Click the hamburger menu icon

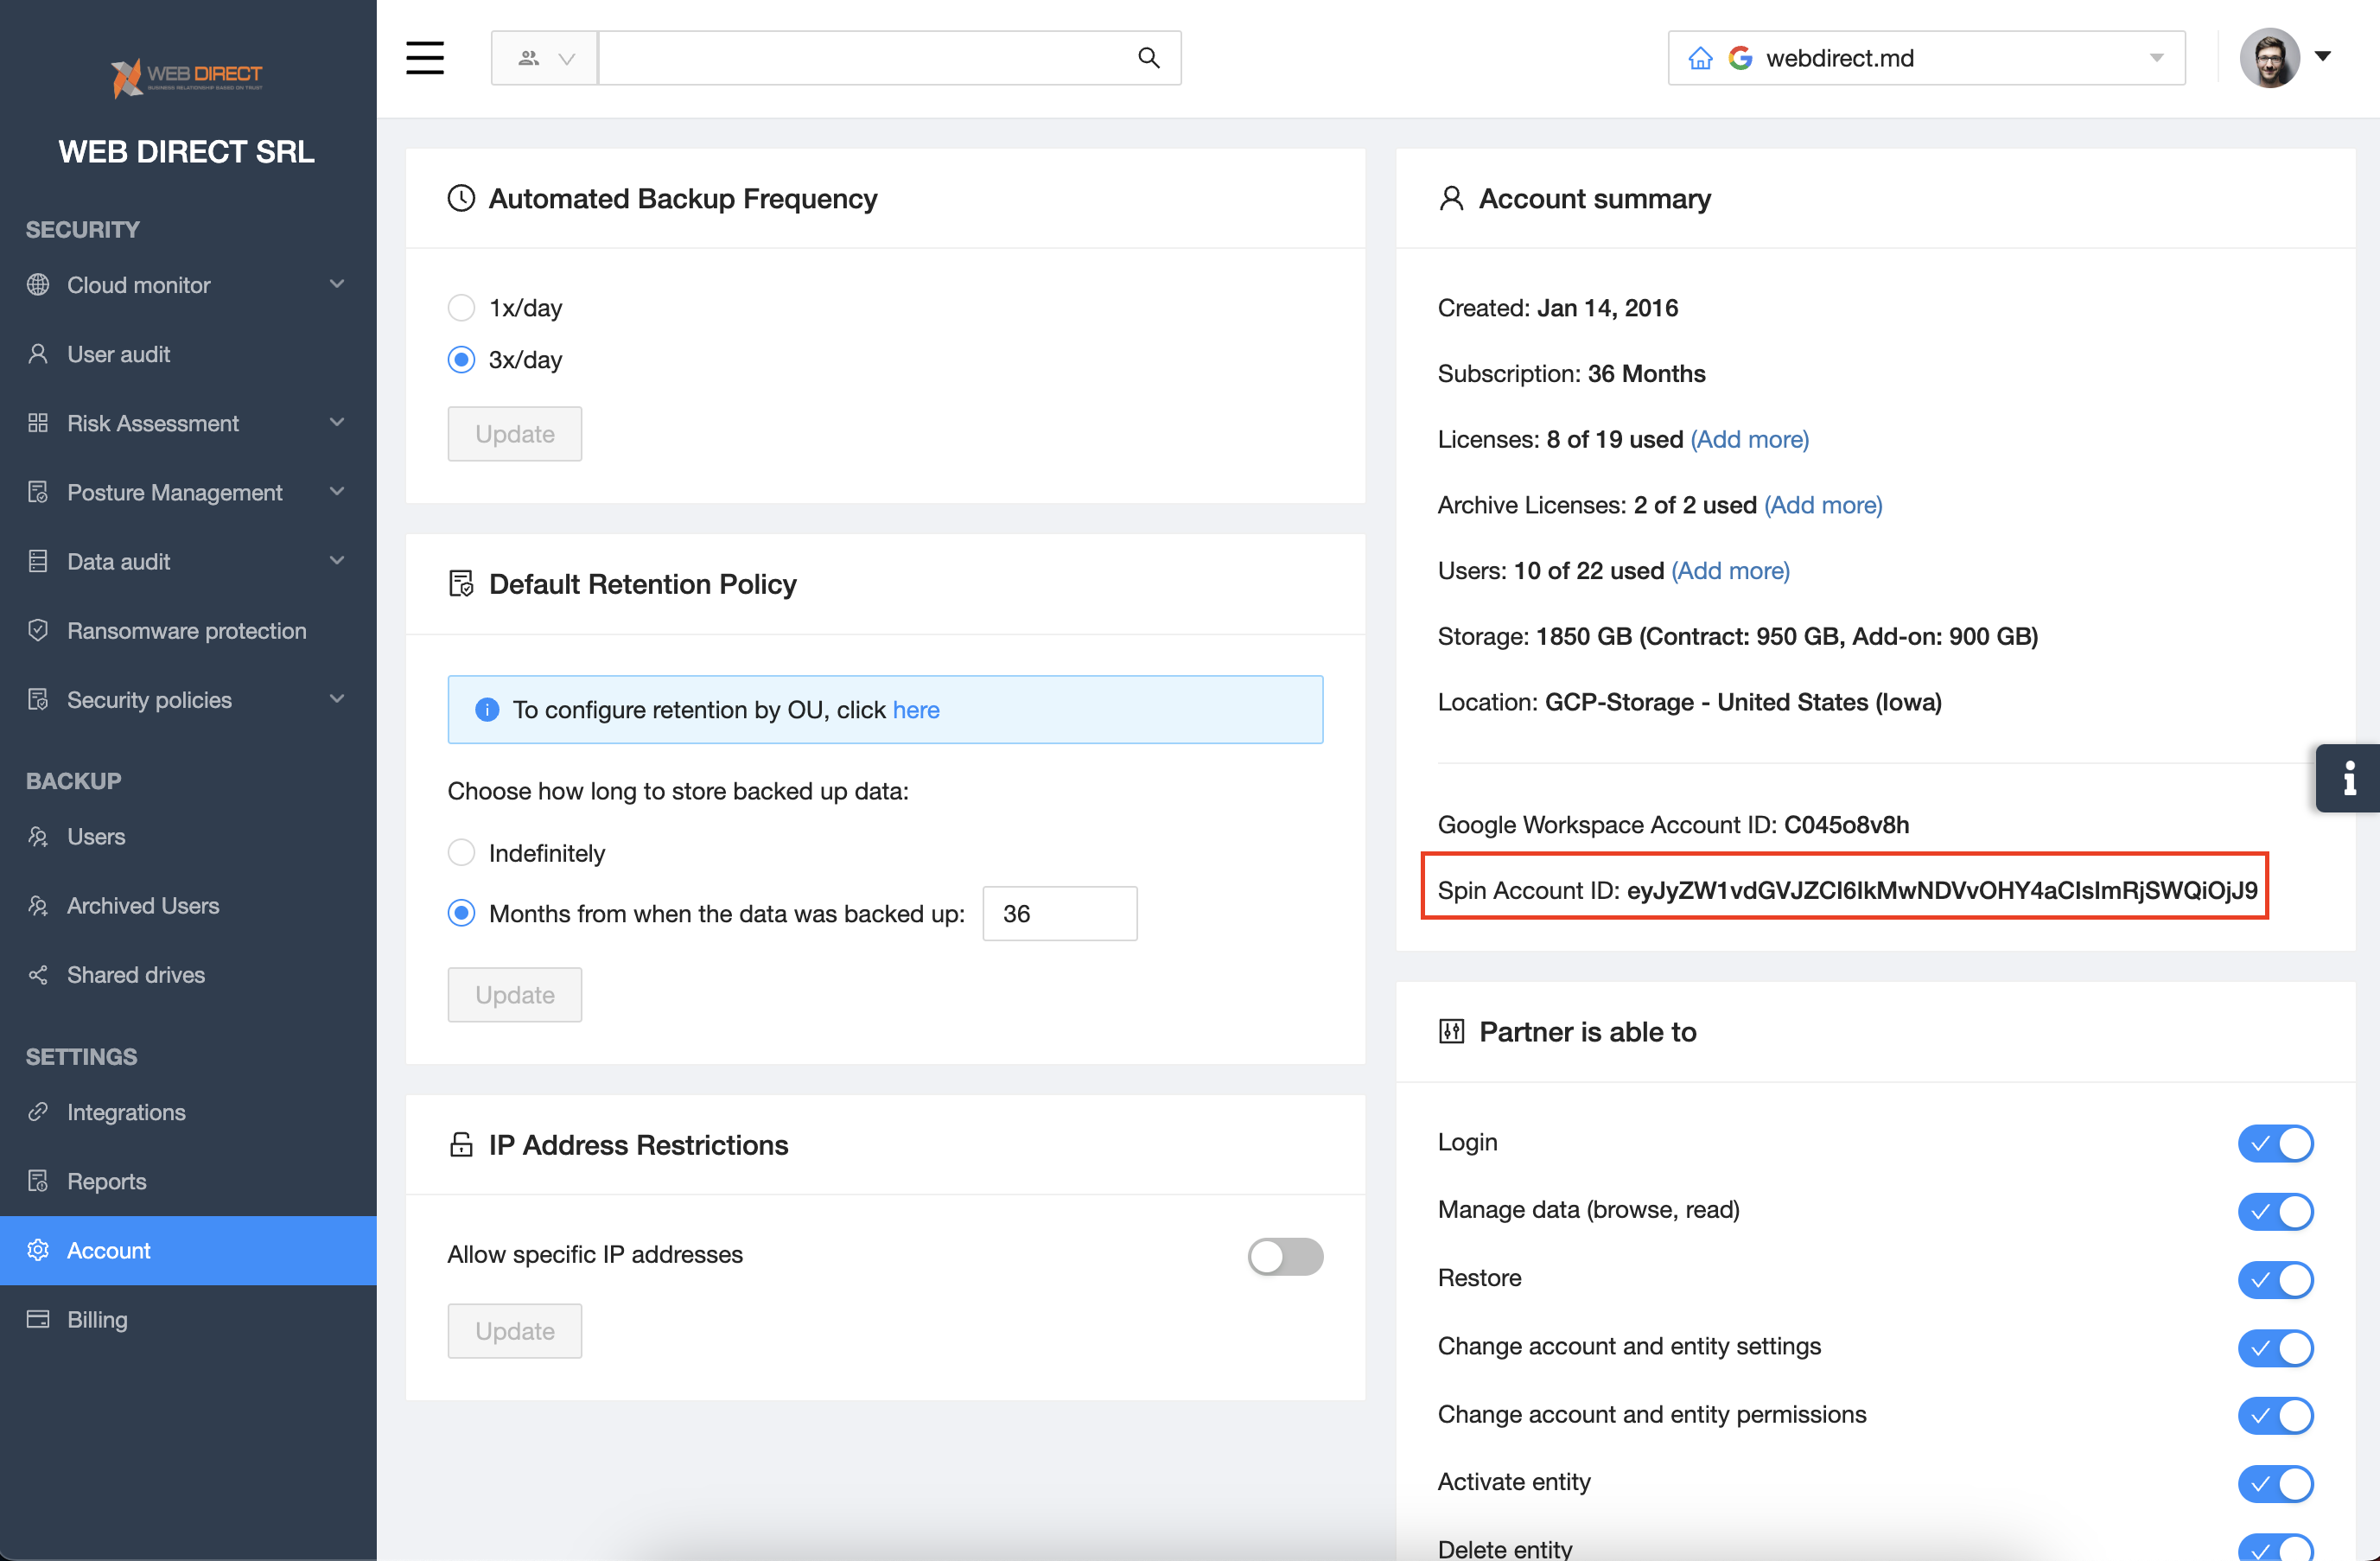(424, 58)
